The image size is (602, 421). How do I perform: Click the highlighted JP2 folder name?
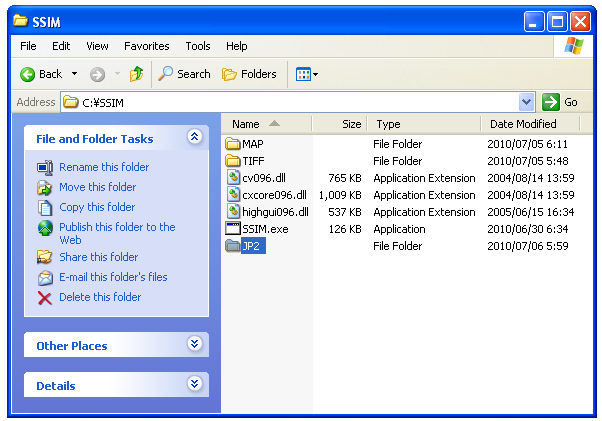point(253,246)
